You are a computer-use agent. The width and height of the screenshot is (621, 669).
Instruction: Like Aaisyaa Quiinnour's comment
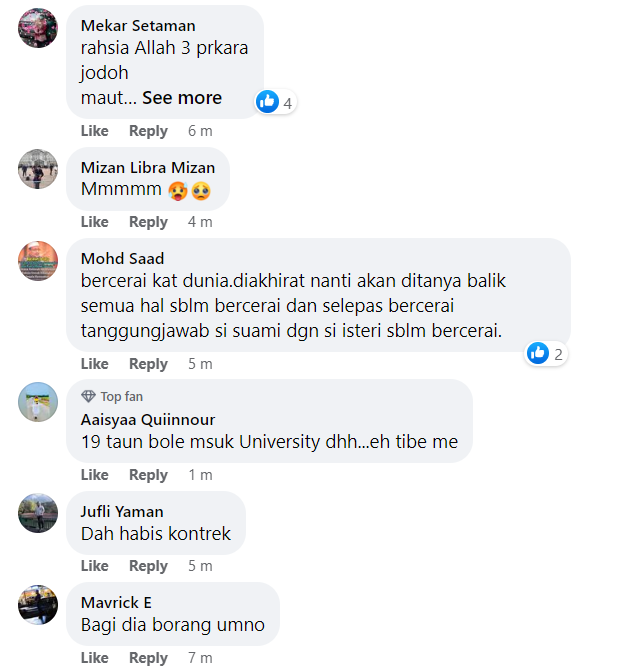coord(95,475)
